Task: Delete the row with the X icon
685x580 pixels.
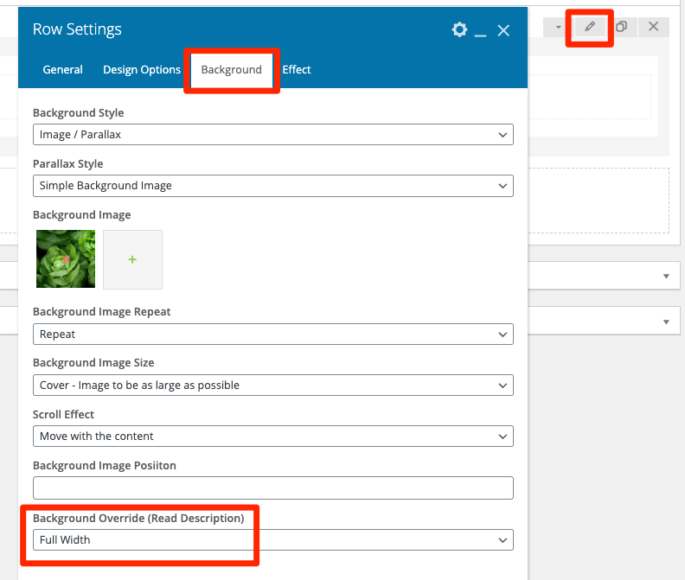Action: point(653,27)
